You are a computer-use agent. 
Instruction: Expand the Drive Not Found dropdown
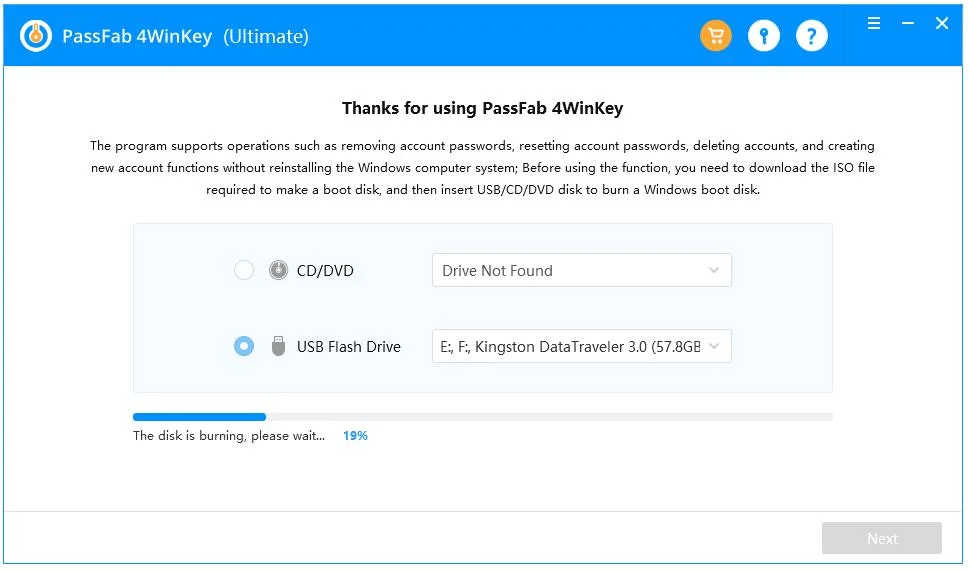581,270
